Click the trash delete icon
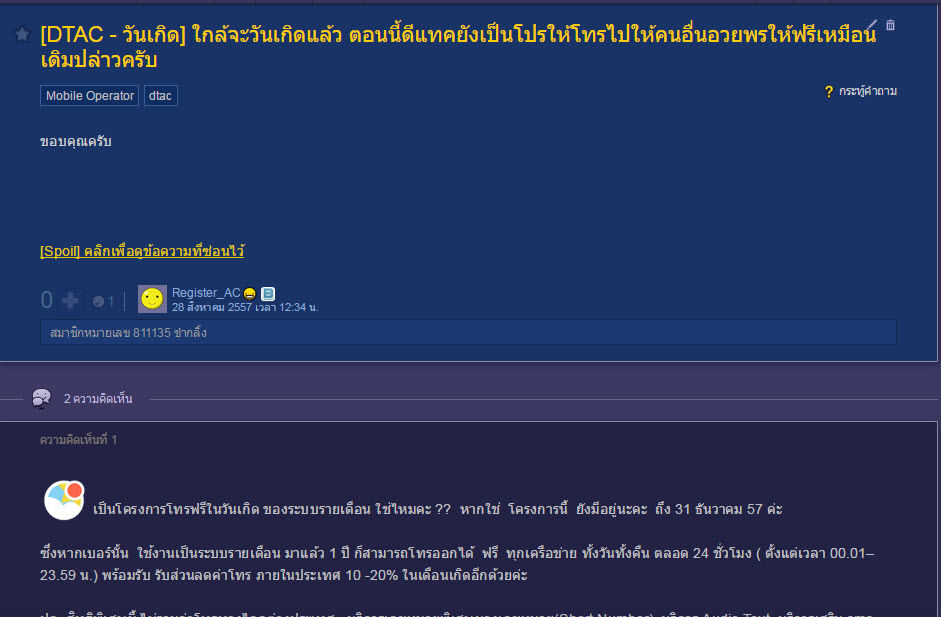The width and height of the screenshot is (941, 617). click(891, 25)
